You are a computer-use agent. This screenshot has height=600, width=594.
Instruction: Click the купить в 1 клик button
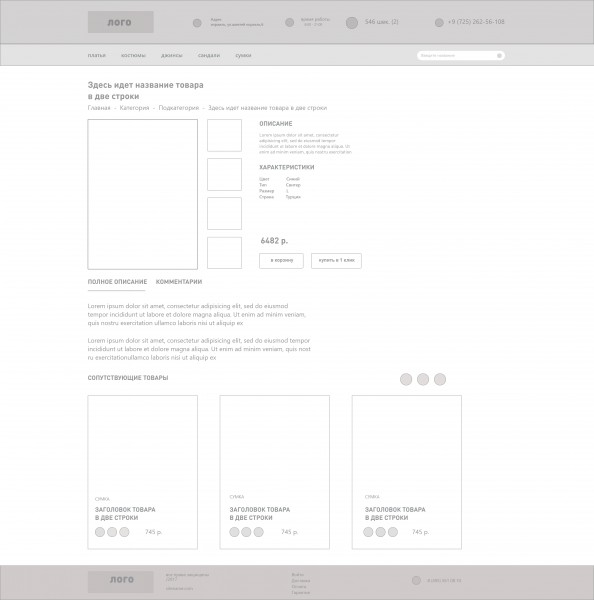pos(336,261)
